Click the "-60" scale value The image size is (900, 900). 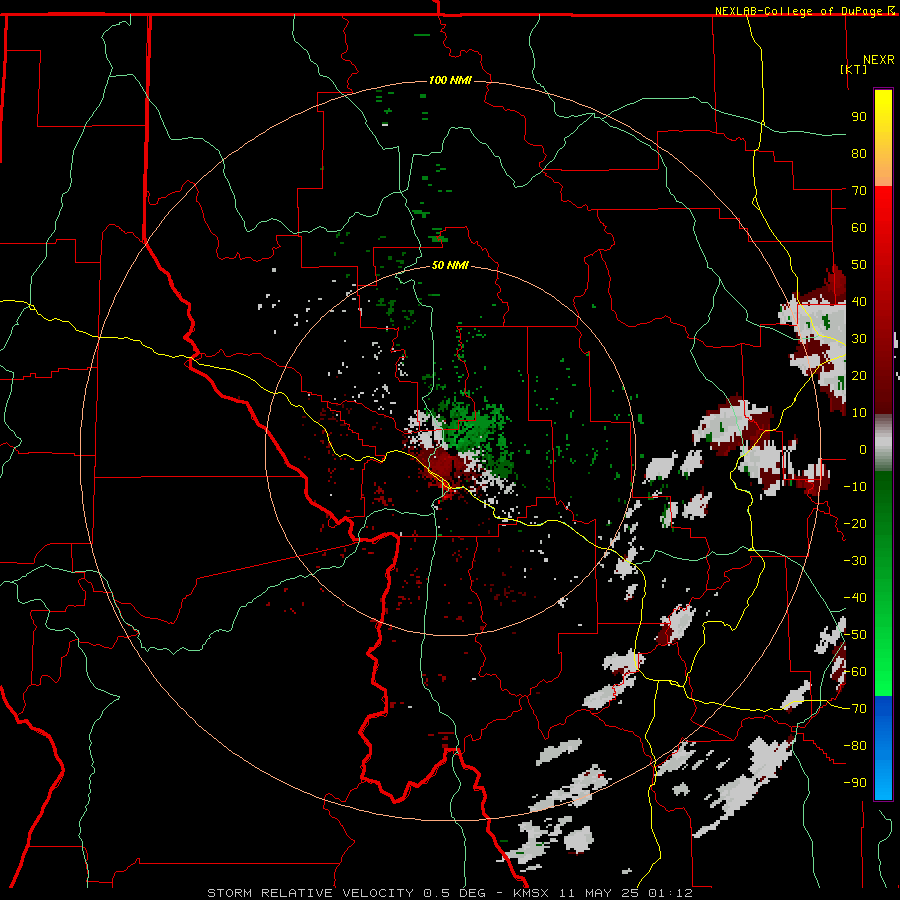coord(855,672)
